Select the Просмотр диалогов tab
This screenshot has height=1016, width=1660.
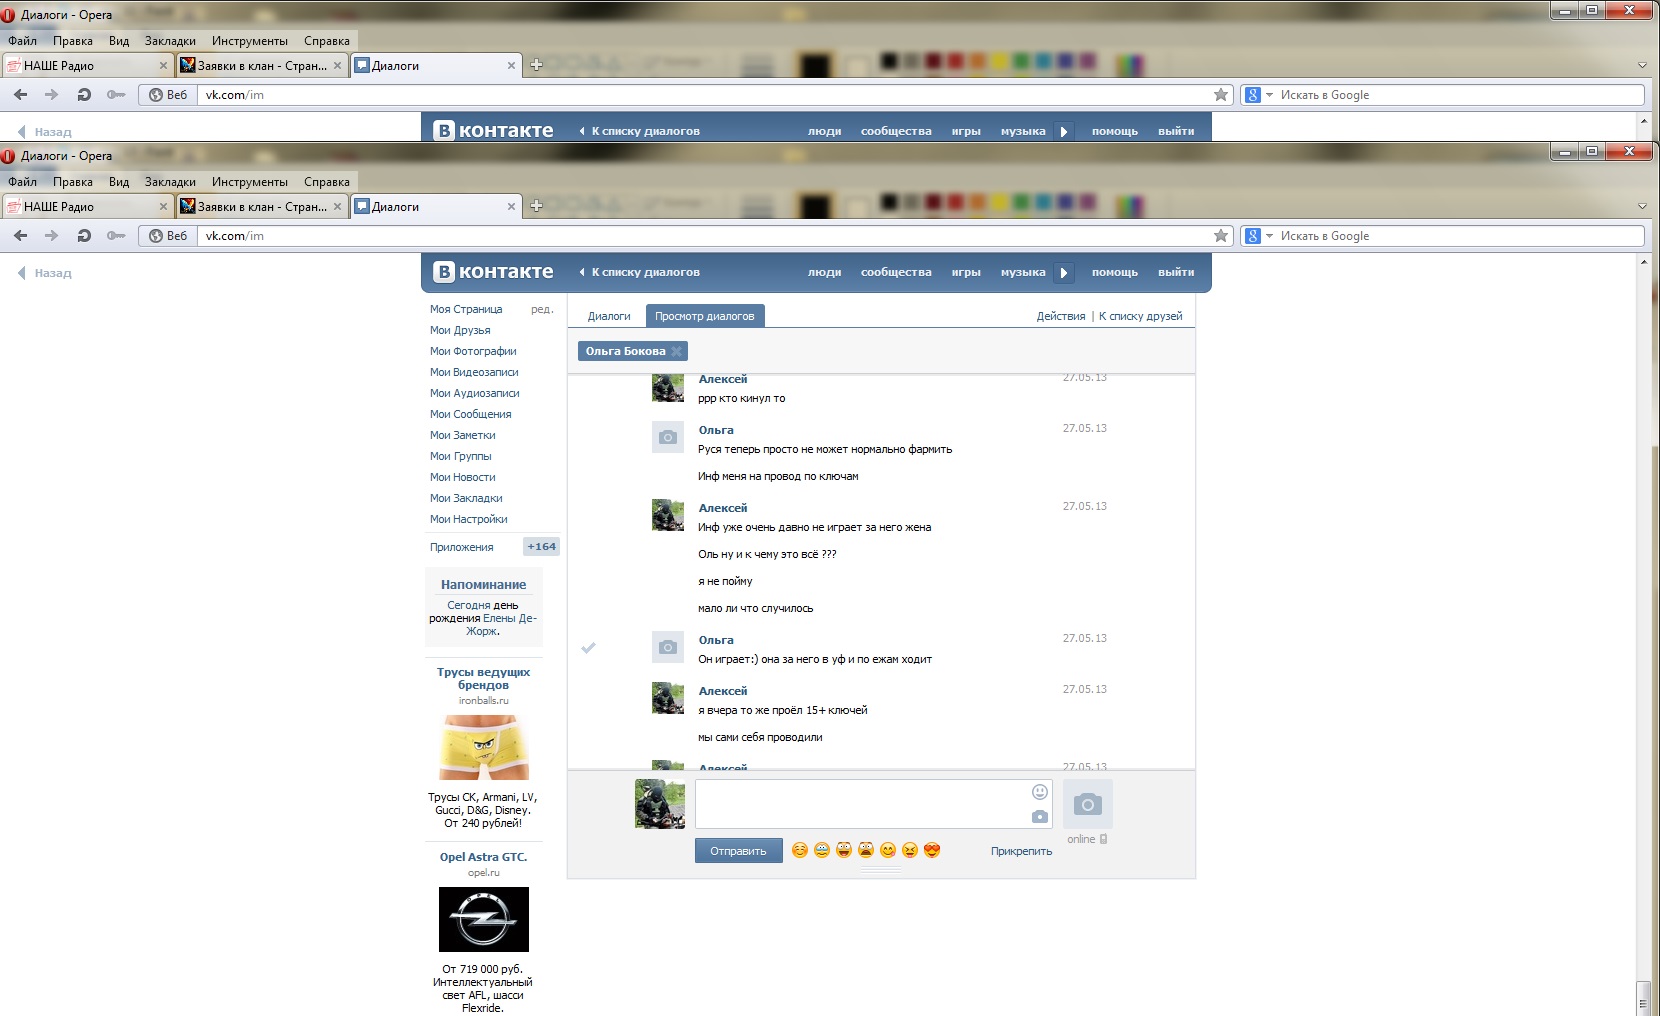tap(705, 316)
